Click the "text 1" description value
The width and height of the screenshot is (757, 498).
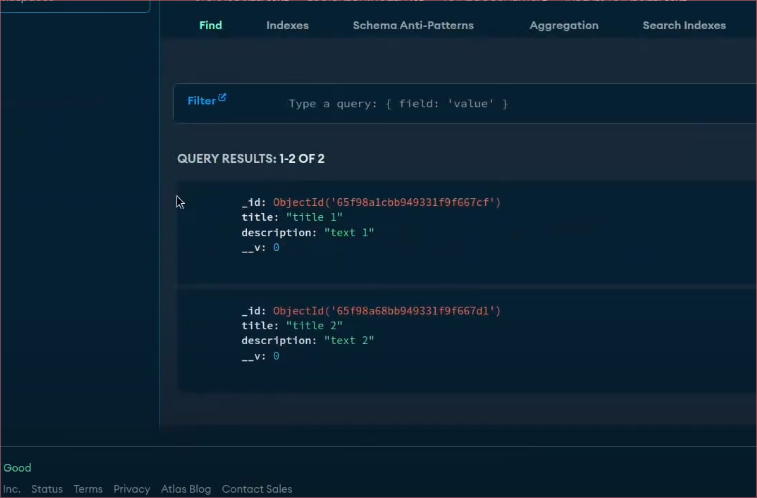(349, 233)
